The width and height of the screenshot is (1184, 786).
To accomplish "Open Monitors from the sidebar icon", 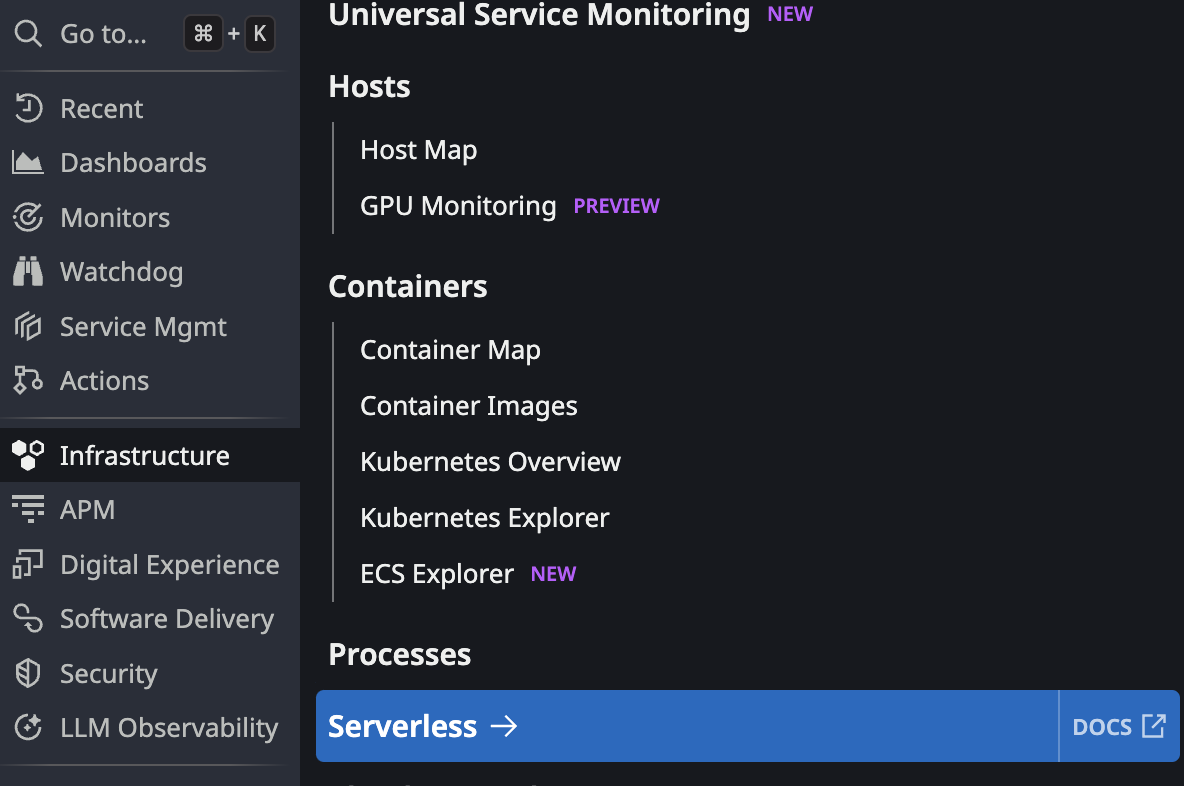I will 27,217.
